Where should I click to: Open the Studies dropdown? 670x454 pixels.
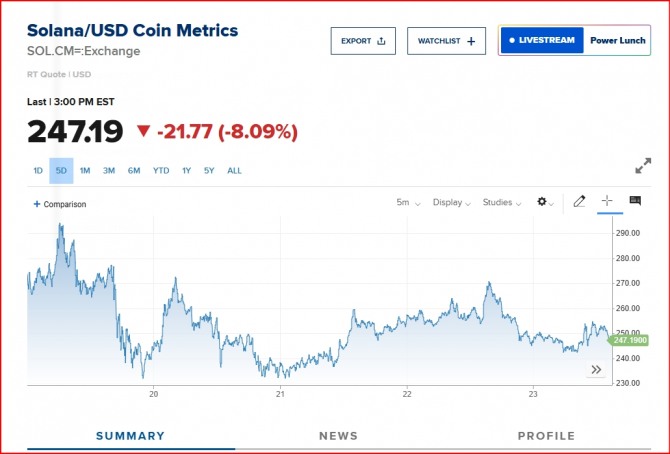point(502,202)
